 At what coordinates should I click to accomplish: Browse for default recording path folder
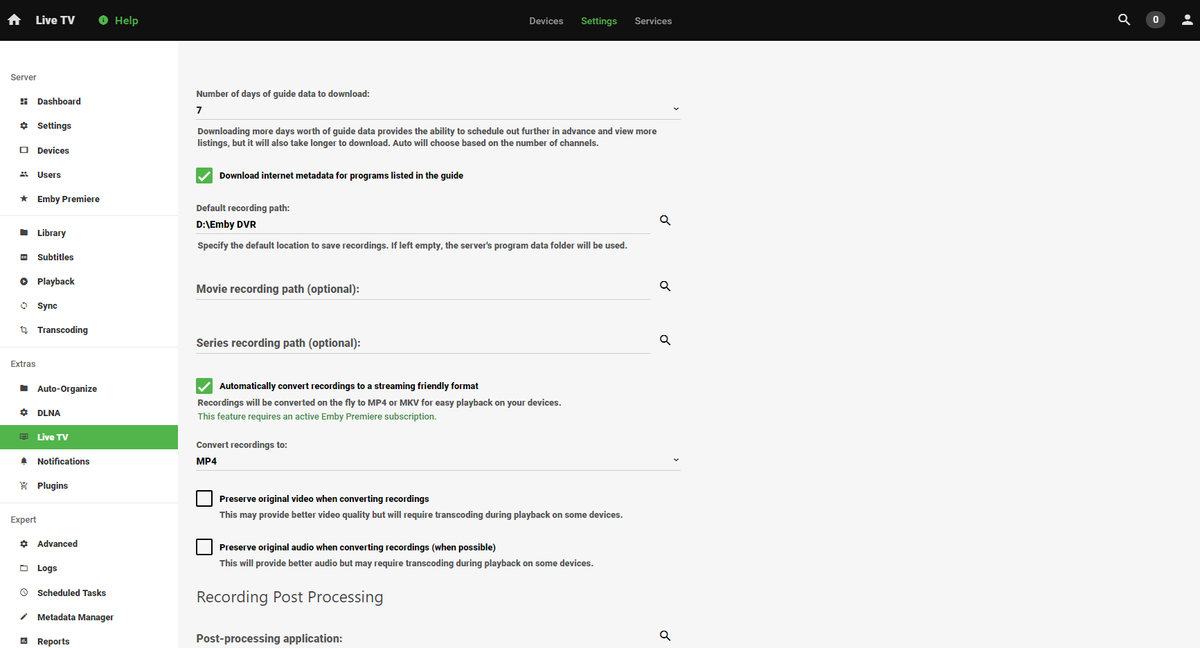coord(665,220)
